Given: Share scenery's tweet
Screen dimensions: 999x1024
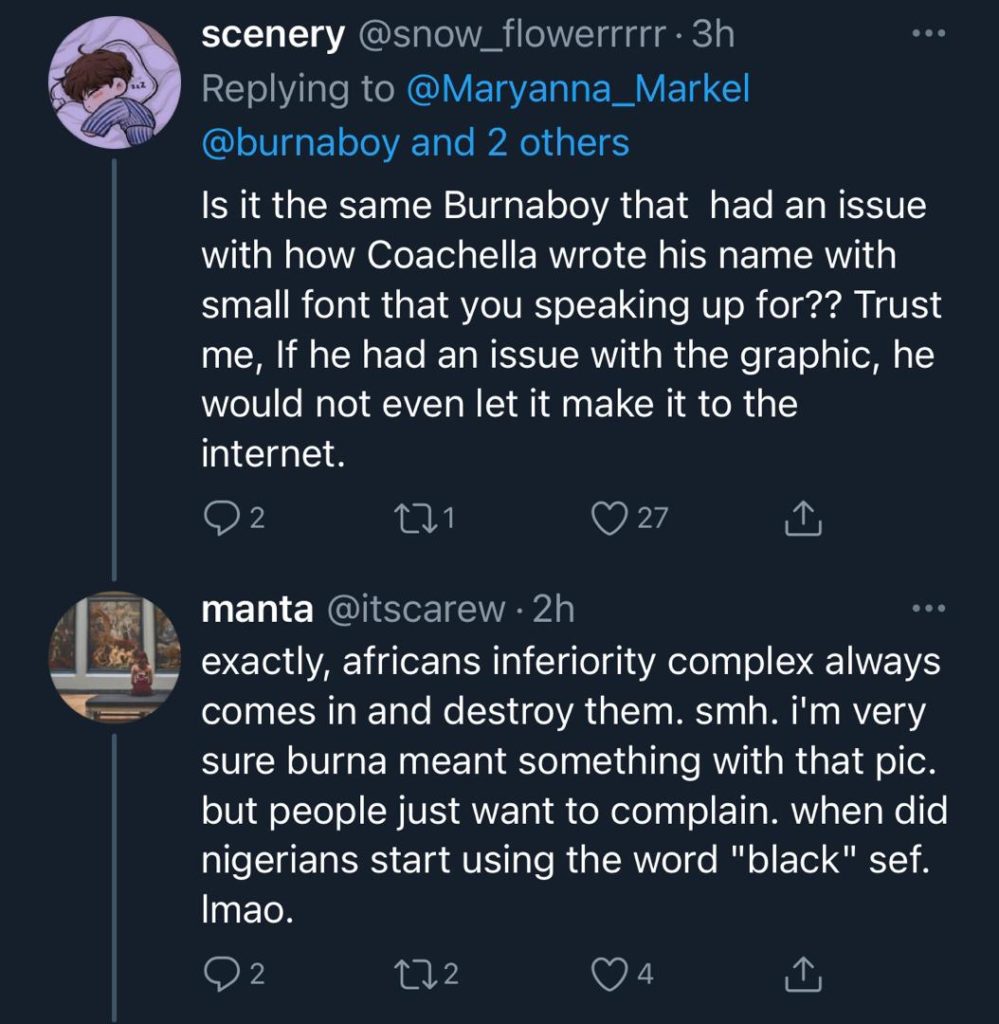Looking at the screenshot, I should [802, 519].
